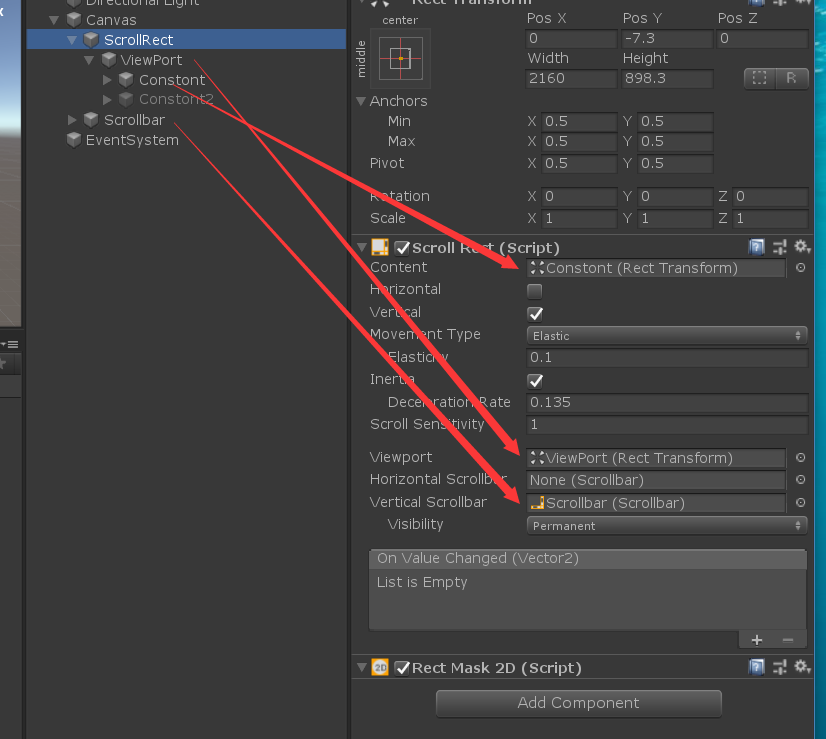The width and height of the screenshot is (826, 739).
Task: Uncheck the Inertia checkbox
Action: (534, 381)
